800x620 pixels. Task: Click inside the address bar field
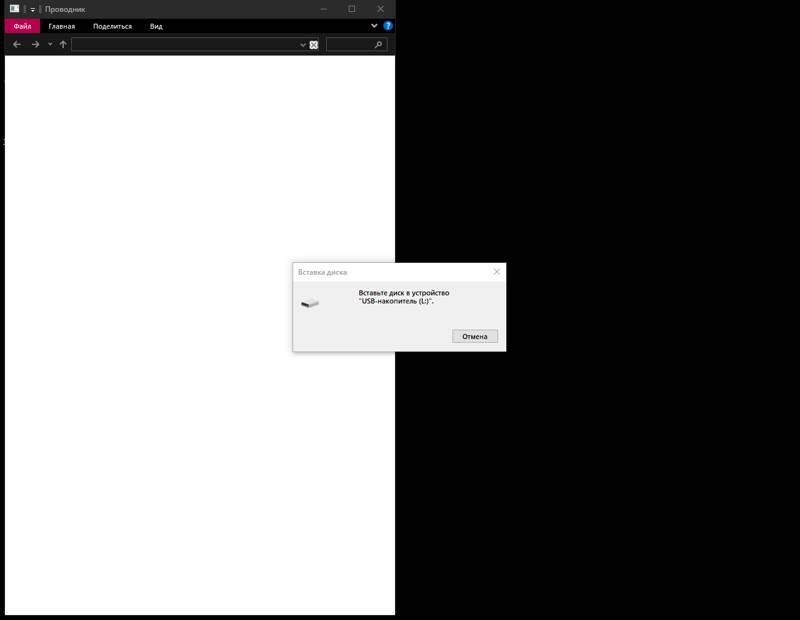[x=185, y=45]
